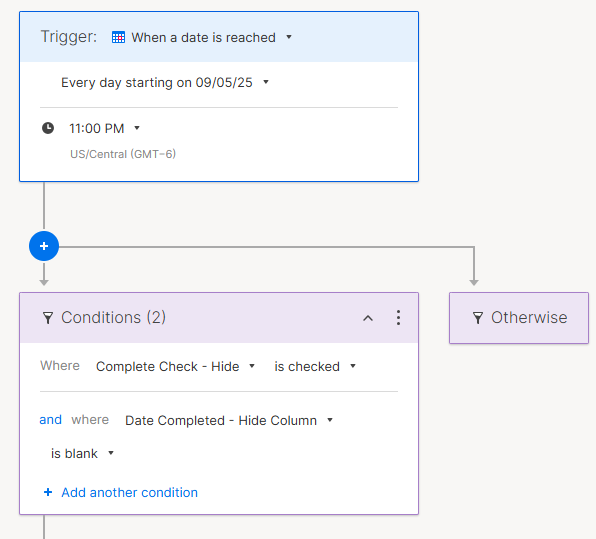Click the calendar icon in the Trigger header
Viewport: 596px width, 539px height.
118,37
